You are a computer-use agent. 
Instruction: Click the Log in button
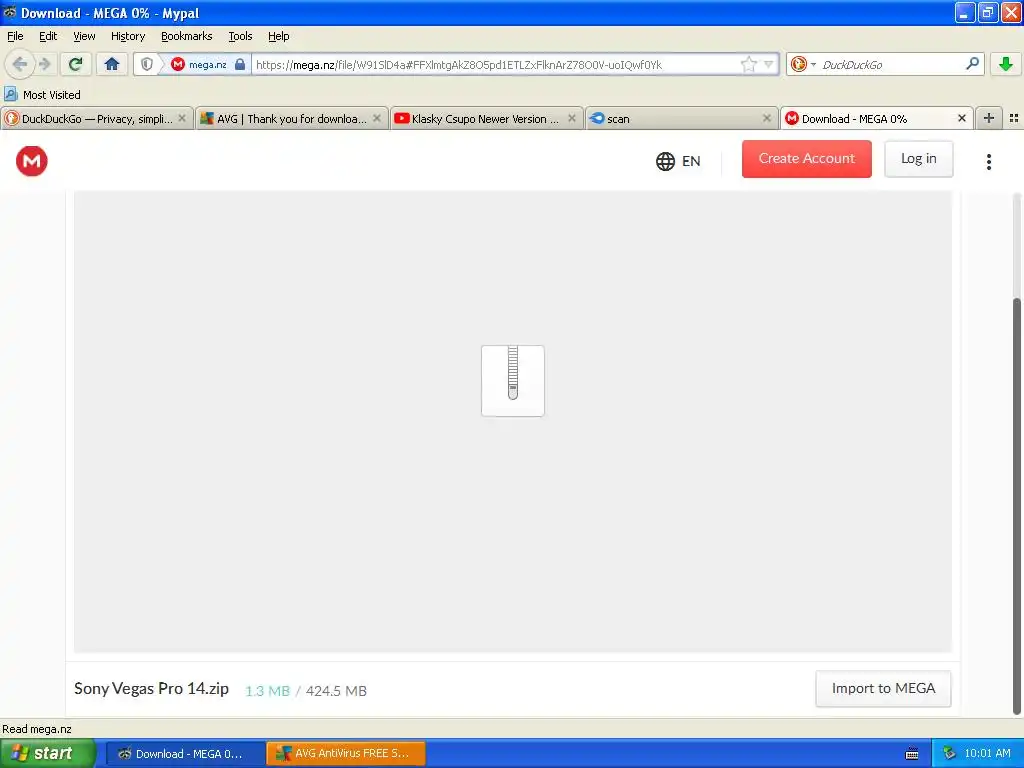[918, 159]
